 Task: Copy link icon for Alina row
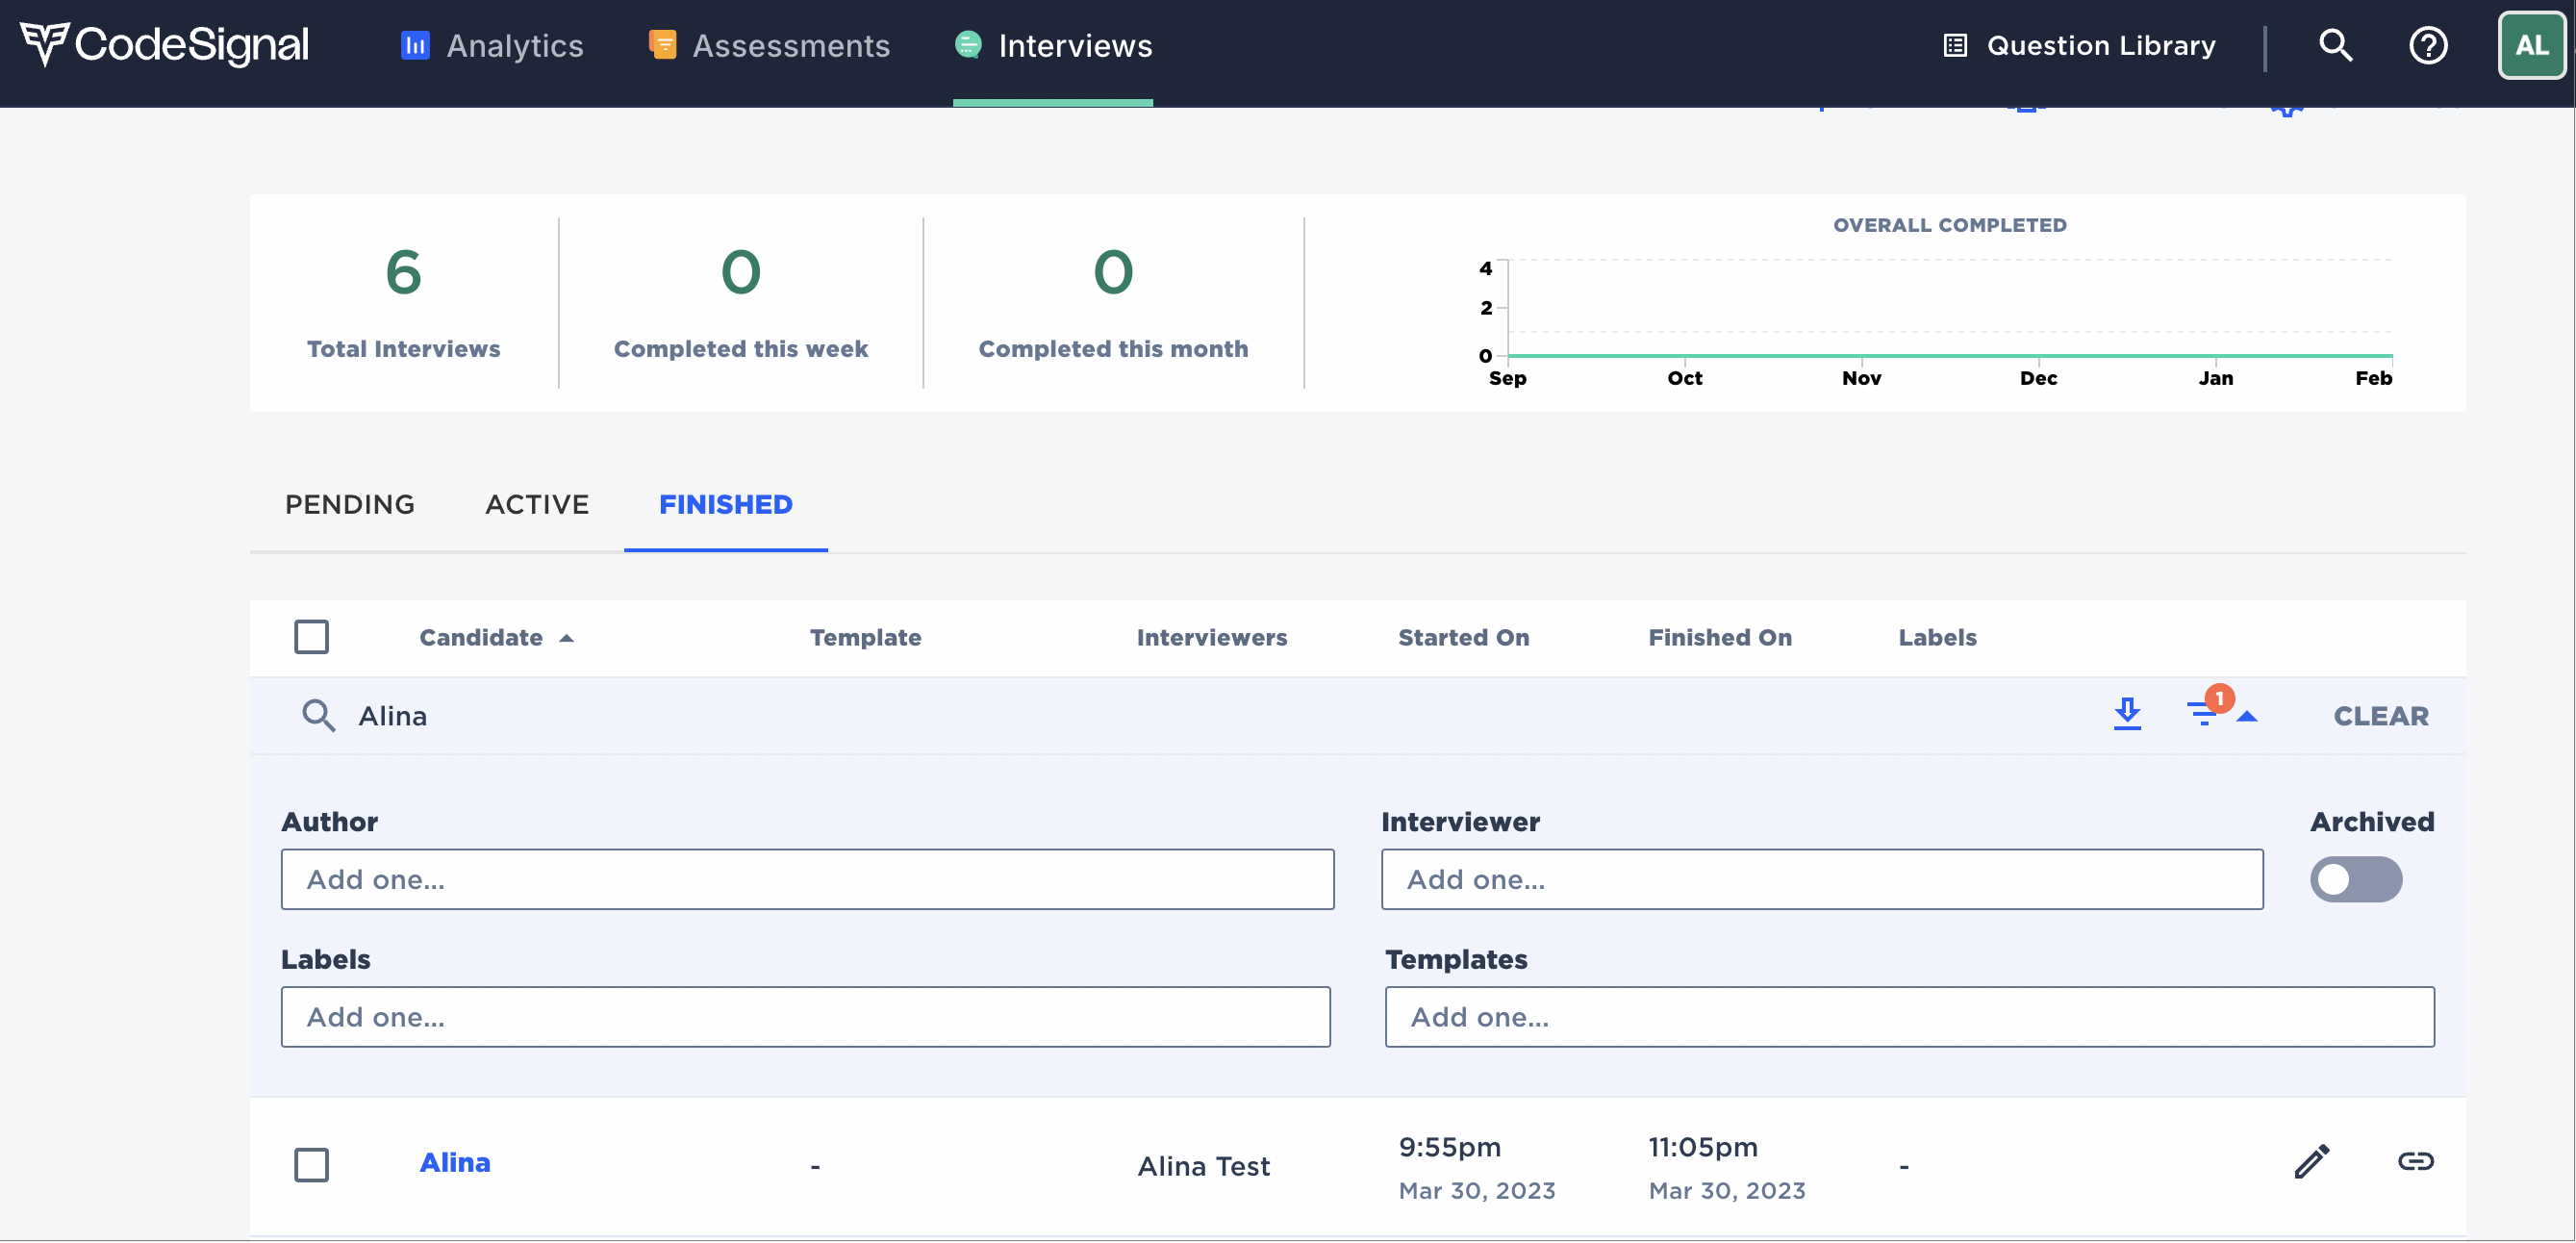2415,1161
